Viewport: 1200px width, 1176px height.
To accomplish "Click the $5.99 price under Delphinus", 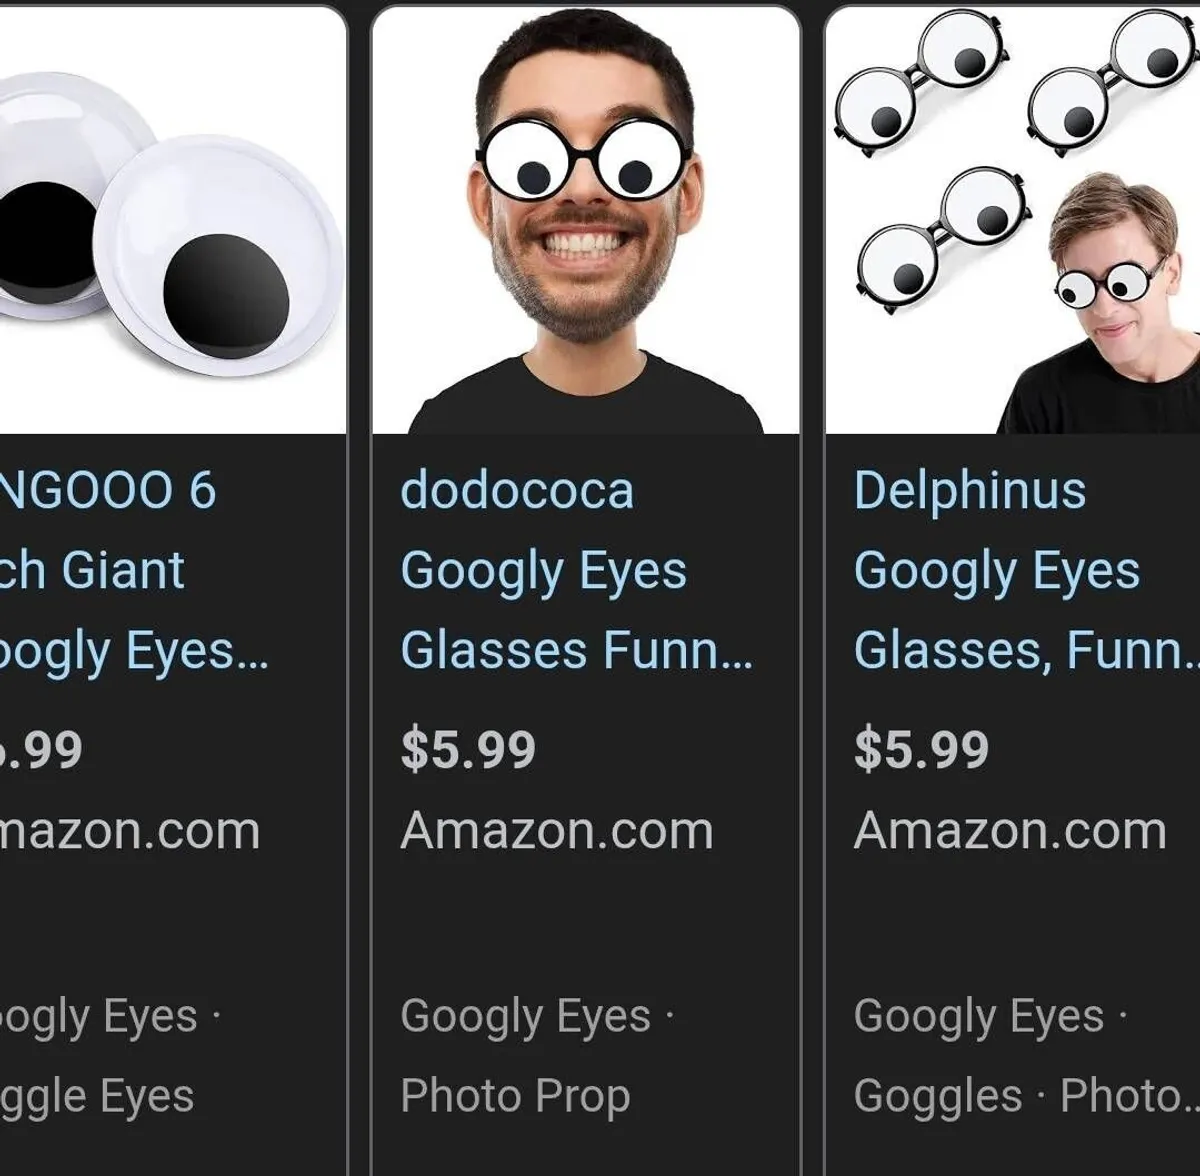I will (921, 750).
